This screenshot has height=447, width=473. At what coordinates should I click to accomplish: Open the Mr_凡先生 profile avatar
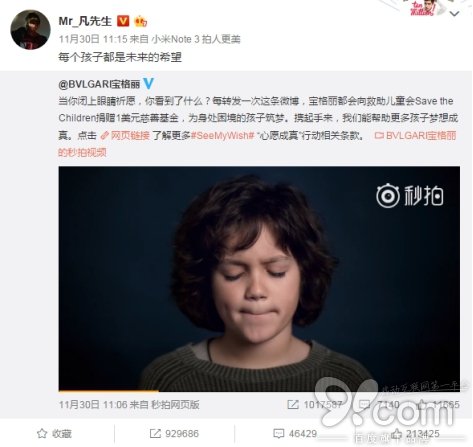point(30,29)
